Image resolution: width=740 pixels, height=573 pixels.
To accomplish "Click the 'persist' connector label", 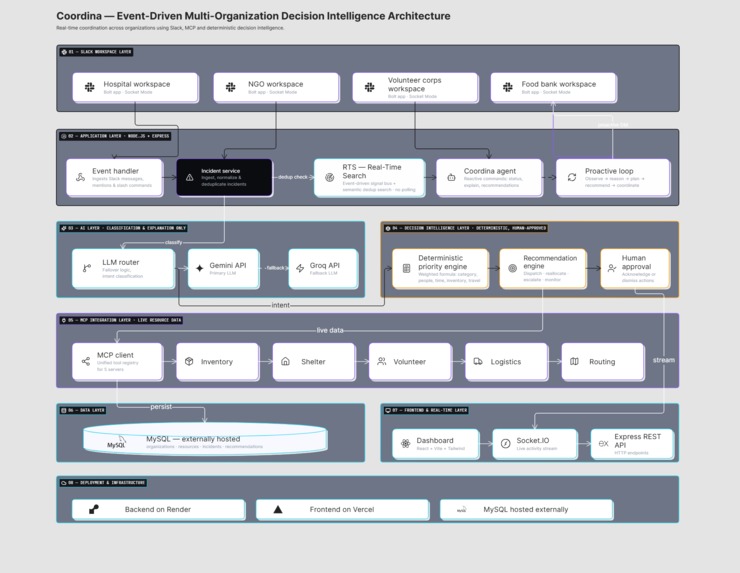I will pyautogui.click(x=161, y=406).
